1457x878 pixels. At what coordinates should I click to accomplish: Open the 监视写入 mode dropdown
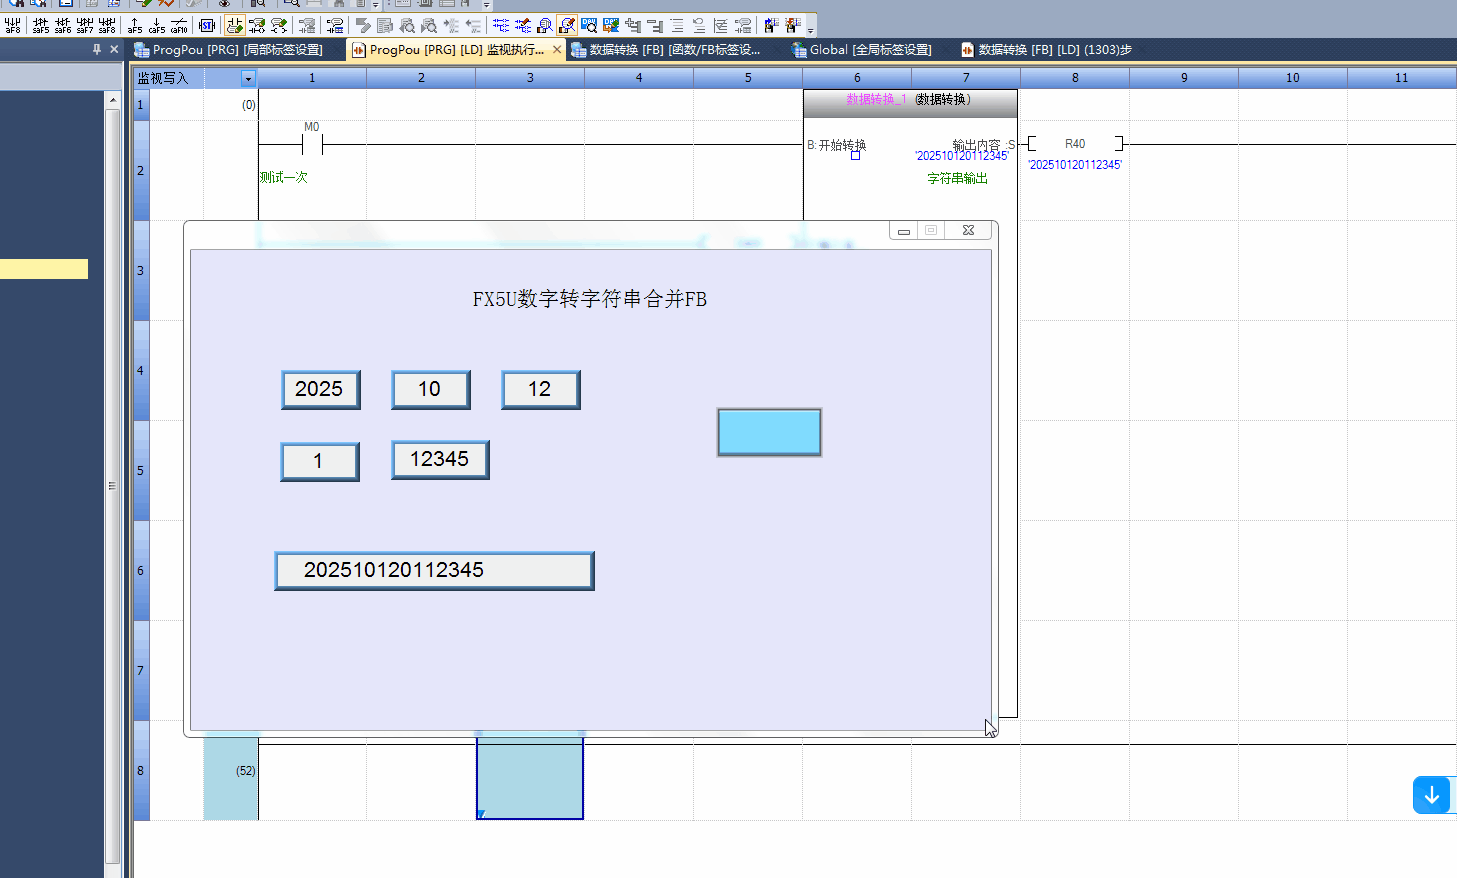click(x=248, y=78)
